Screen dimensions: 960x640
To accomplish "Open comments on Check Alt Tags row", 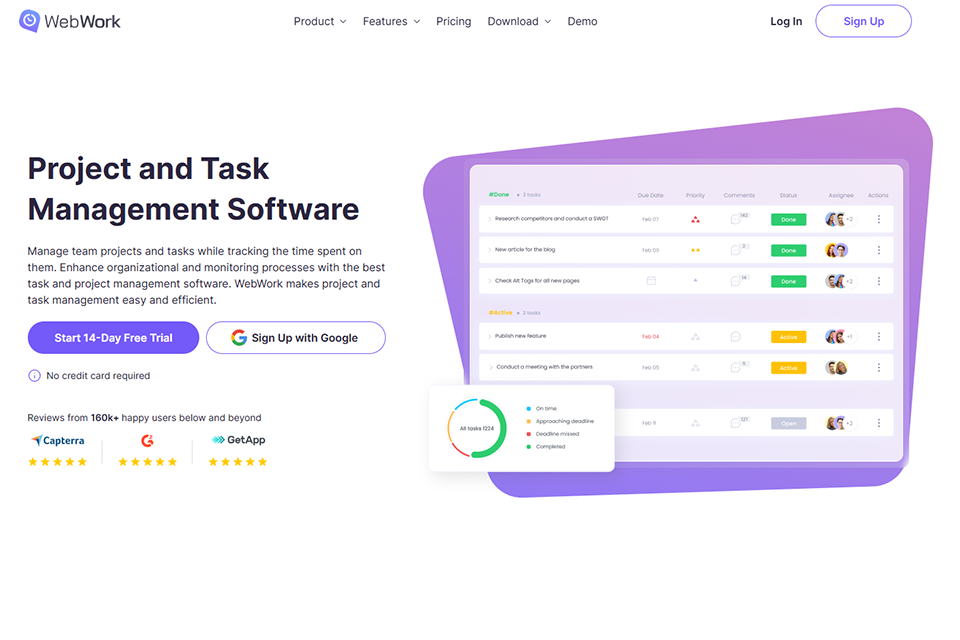I will point(739,280).
